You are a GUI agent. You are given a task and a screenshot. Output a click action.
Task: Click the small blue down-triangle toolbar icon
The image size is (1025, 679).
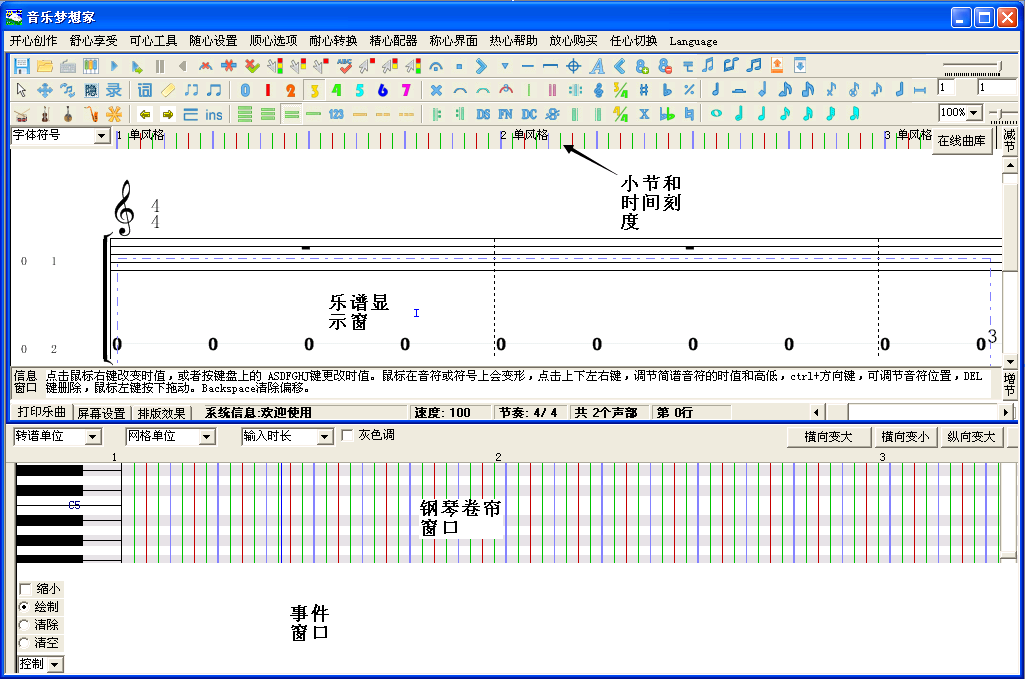(505, 66)
